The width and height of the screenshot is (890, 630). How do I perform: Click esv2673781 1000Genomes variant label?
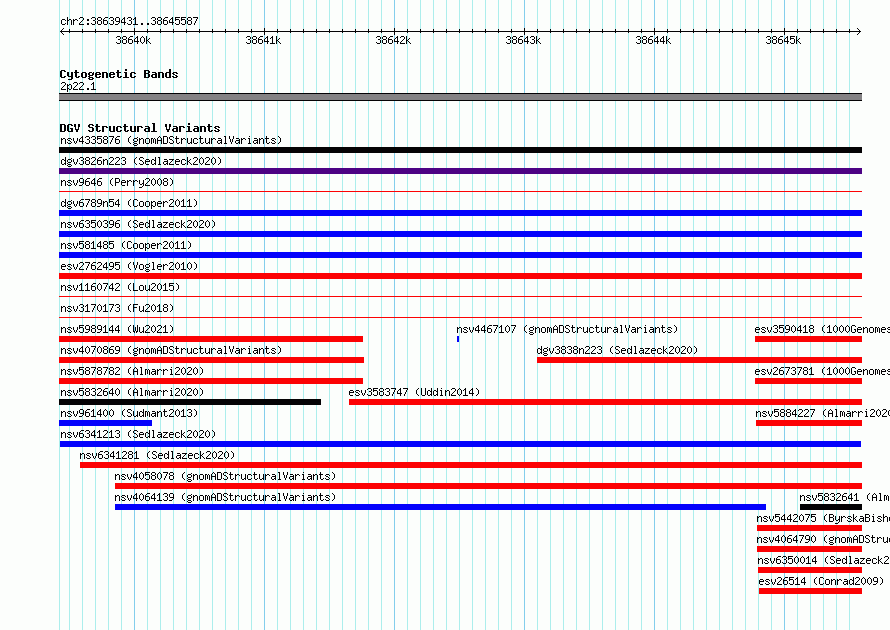coord(822,371)
